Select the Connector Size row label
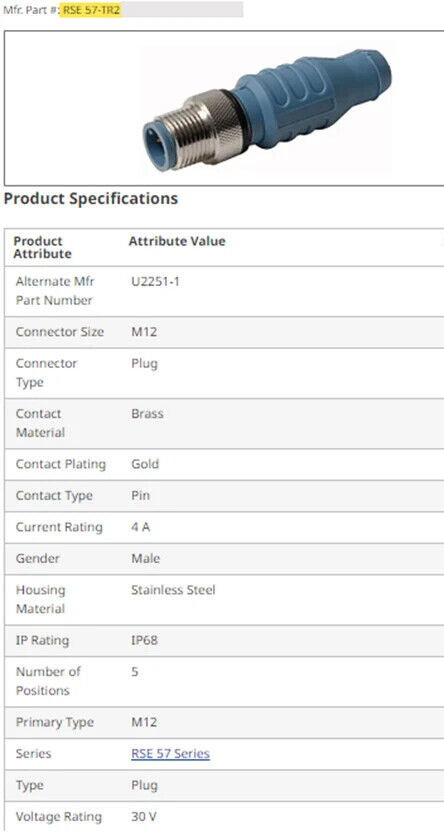 point(59,332)
